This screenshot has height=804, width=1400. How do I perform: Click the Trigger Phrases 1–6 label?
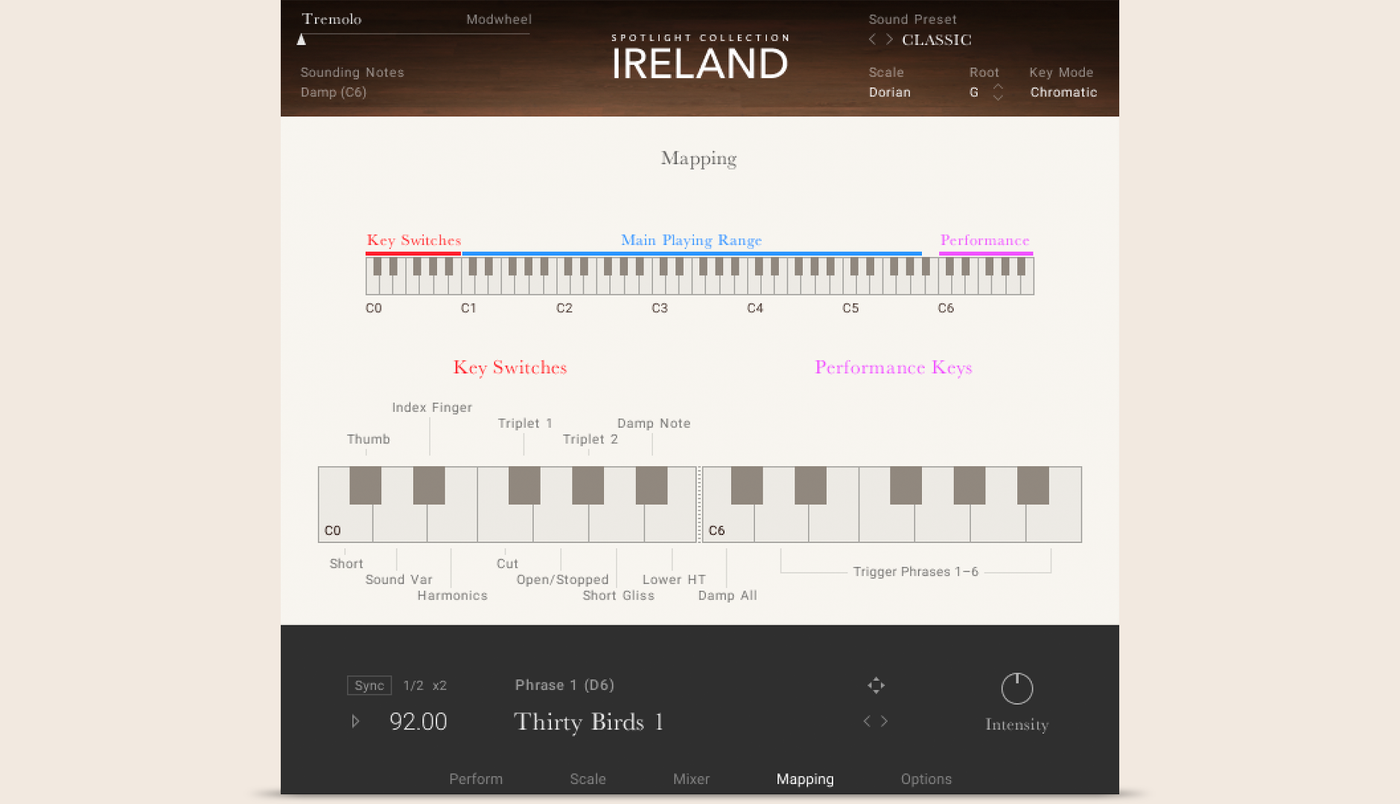pyautogui.click(x=916, y=571)
